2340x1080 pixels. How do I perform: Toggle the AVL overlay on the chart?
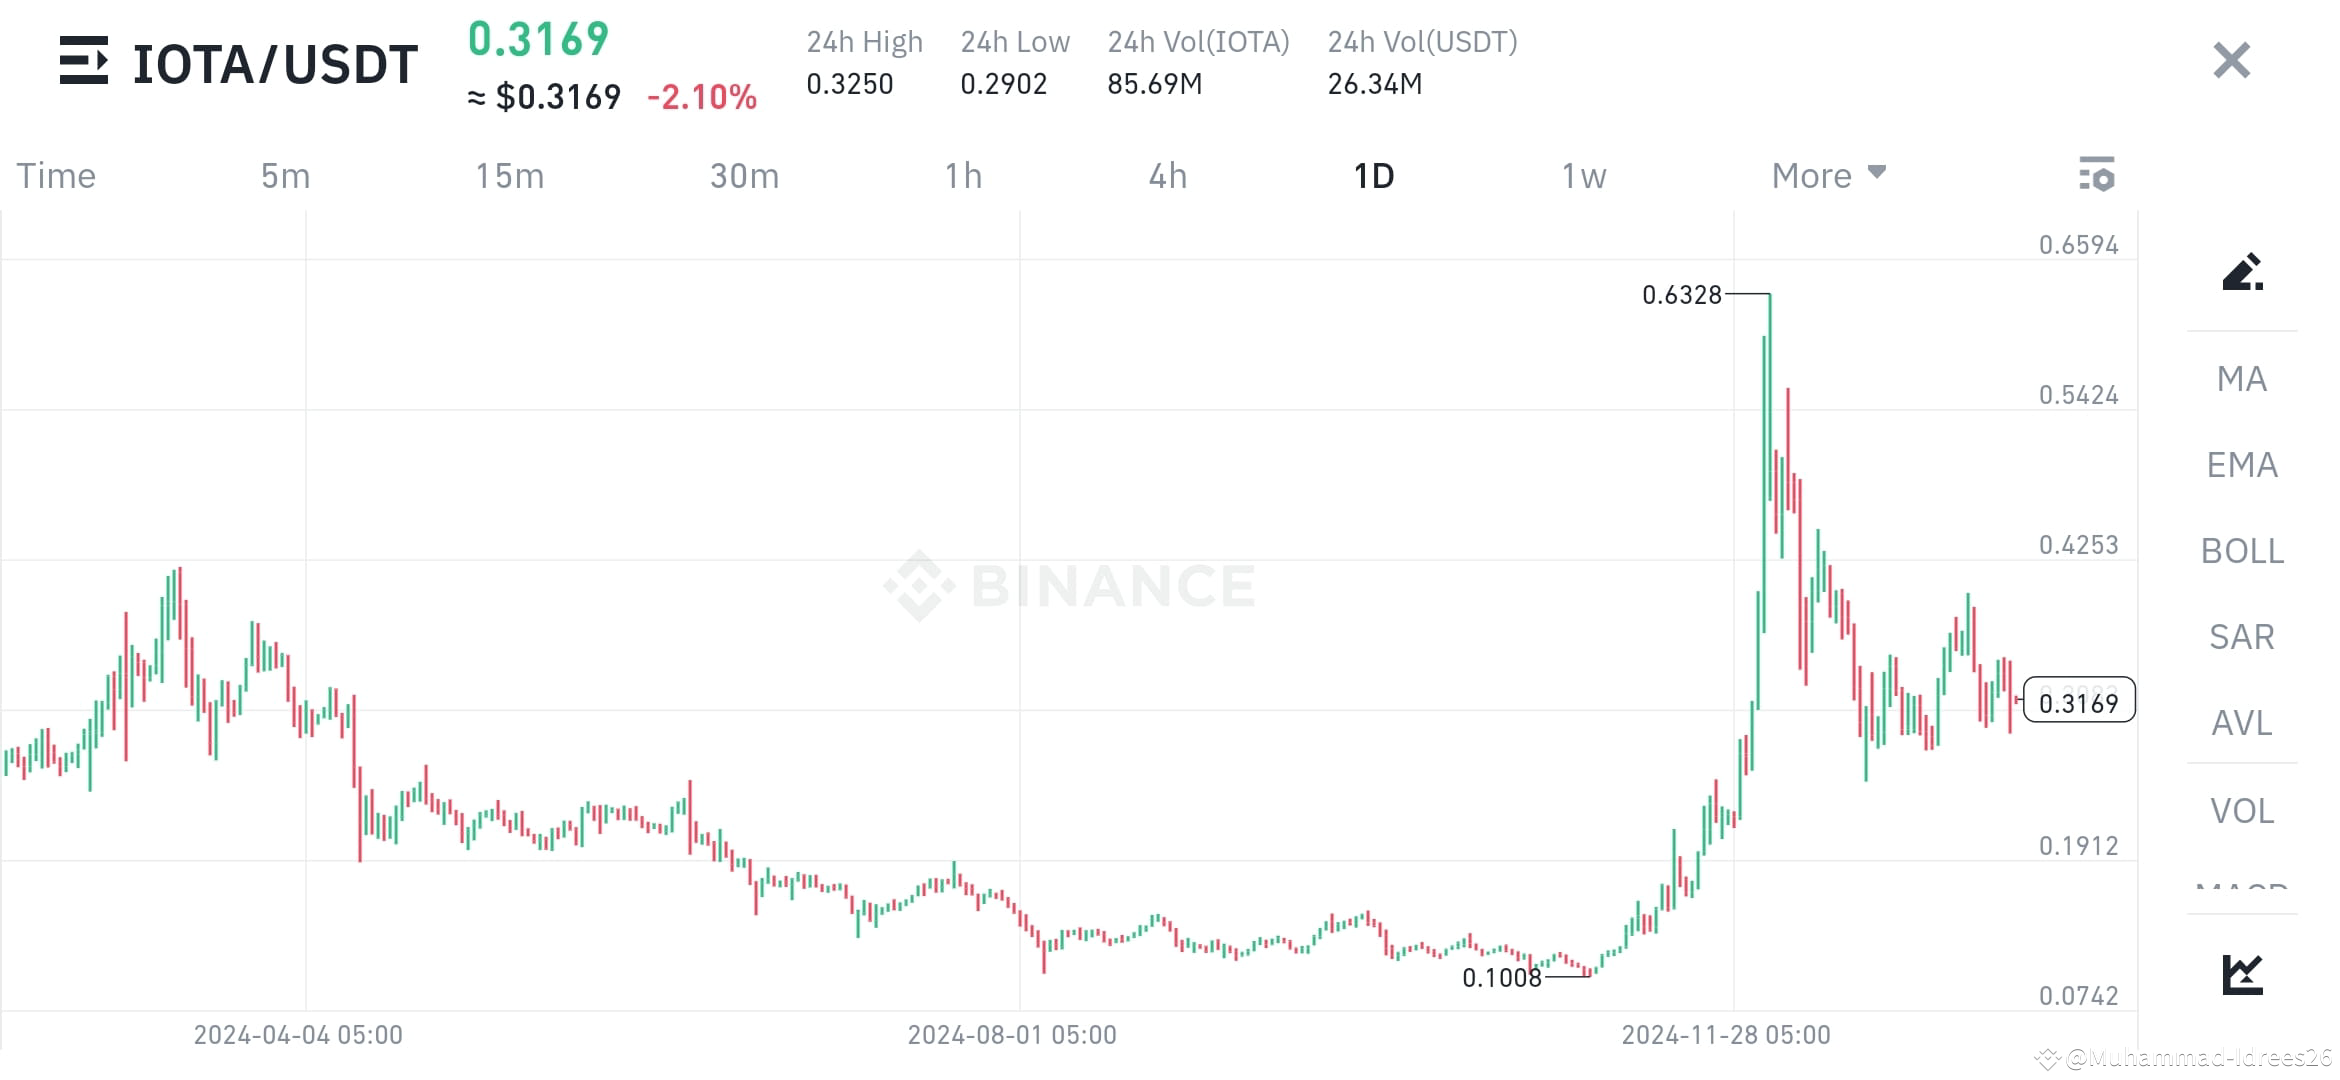point(2240,723)
